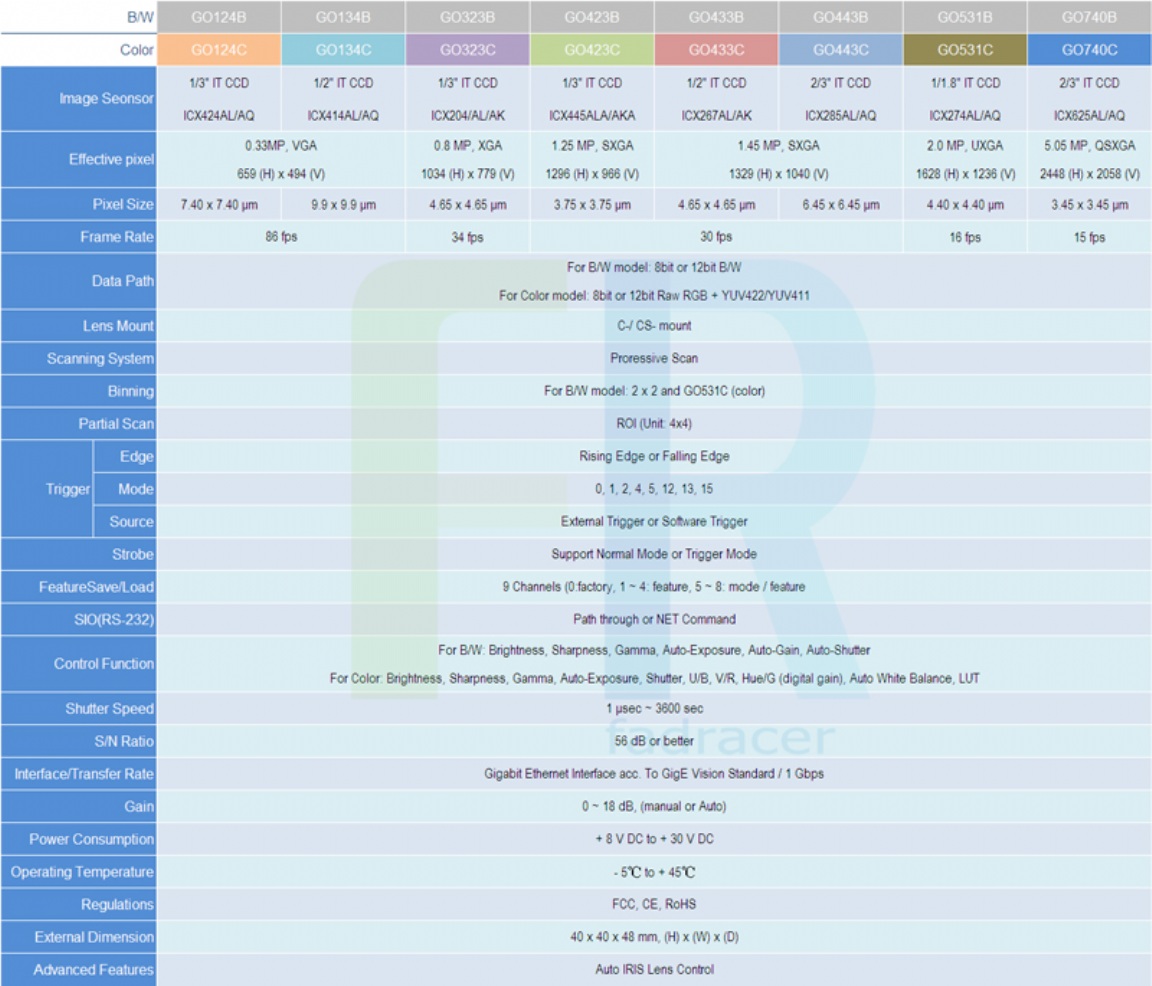Click the Auto IRIS Lens Control cell
1152x986 pixels.
(x=654, y=970)
